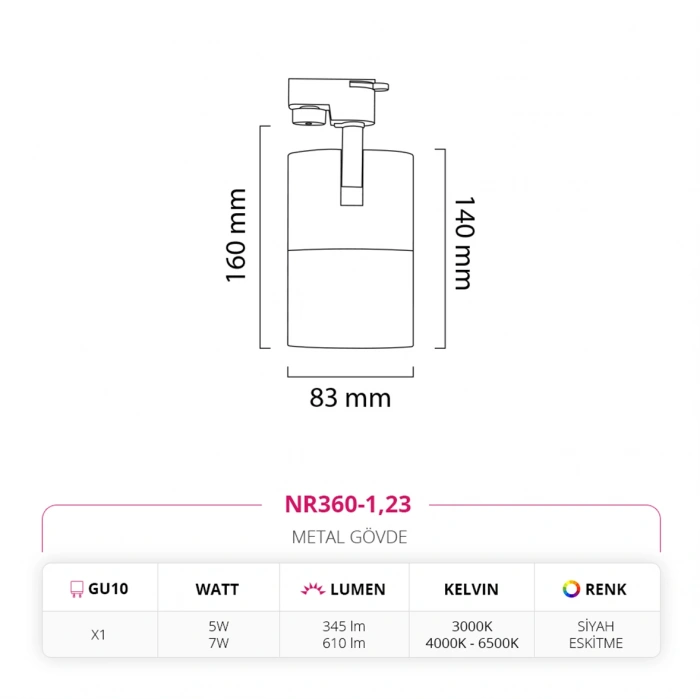700x700 pixels.
Task: Select the SİYAH color option
Action: [x=597, y=627]
